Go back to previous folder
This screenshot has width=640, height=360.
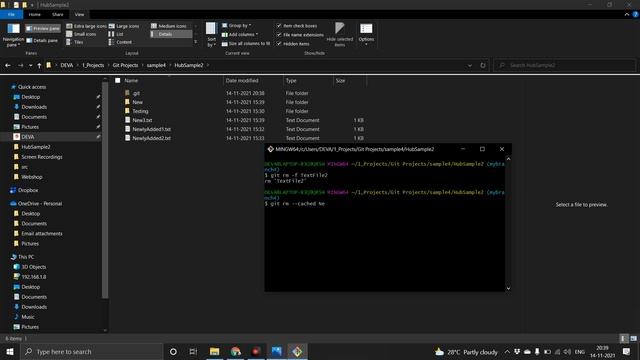click(x=8, y=65)
